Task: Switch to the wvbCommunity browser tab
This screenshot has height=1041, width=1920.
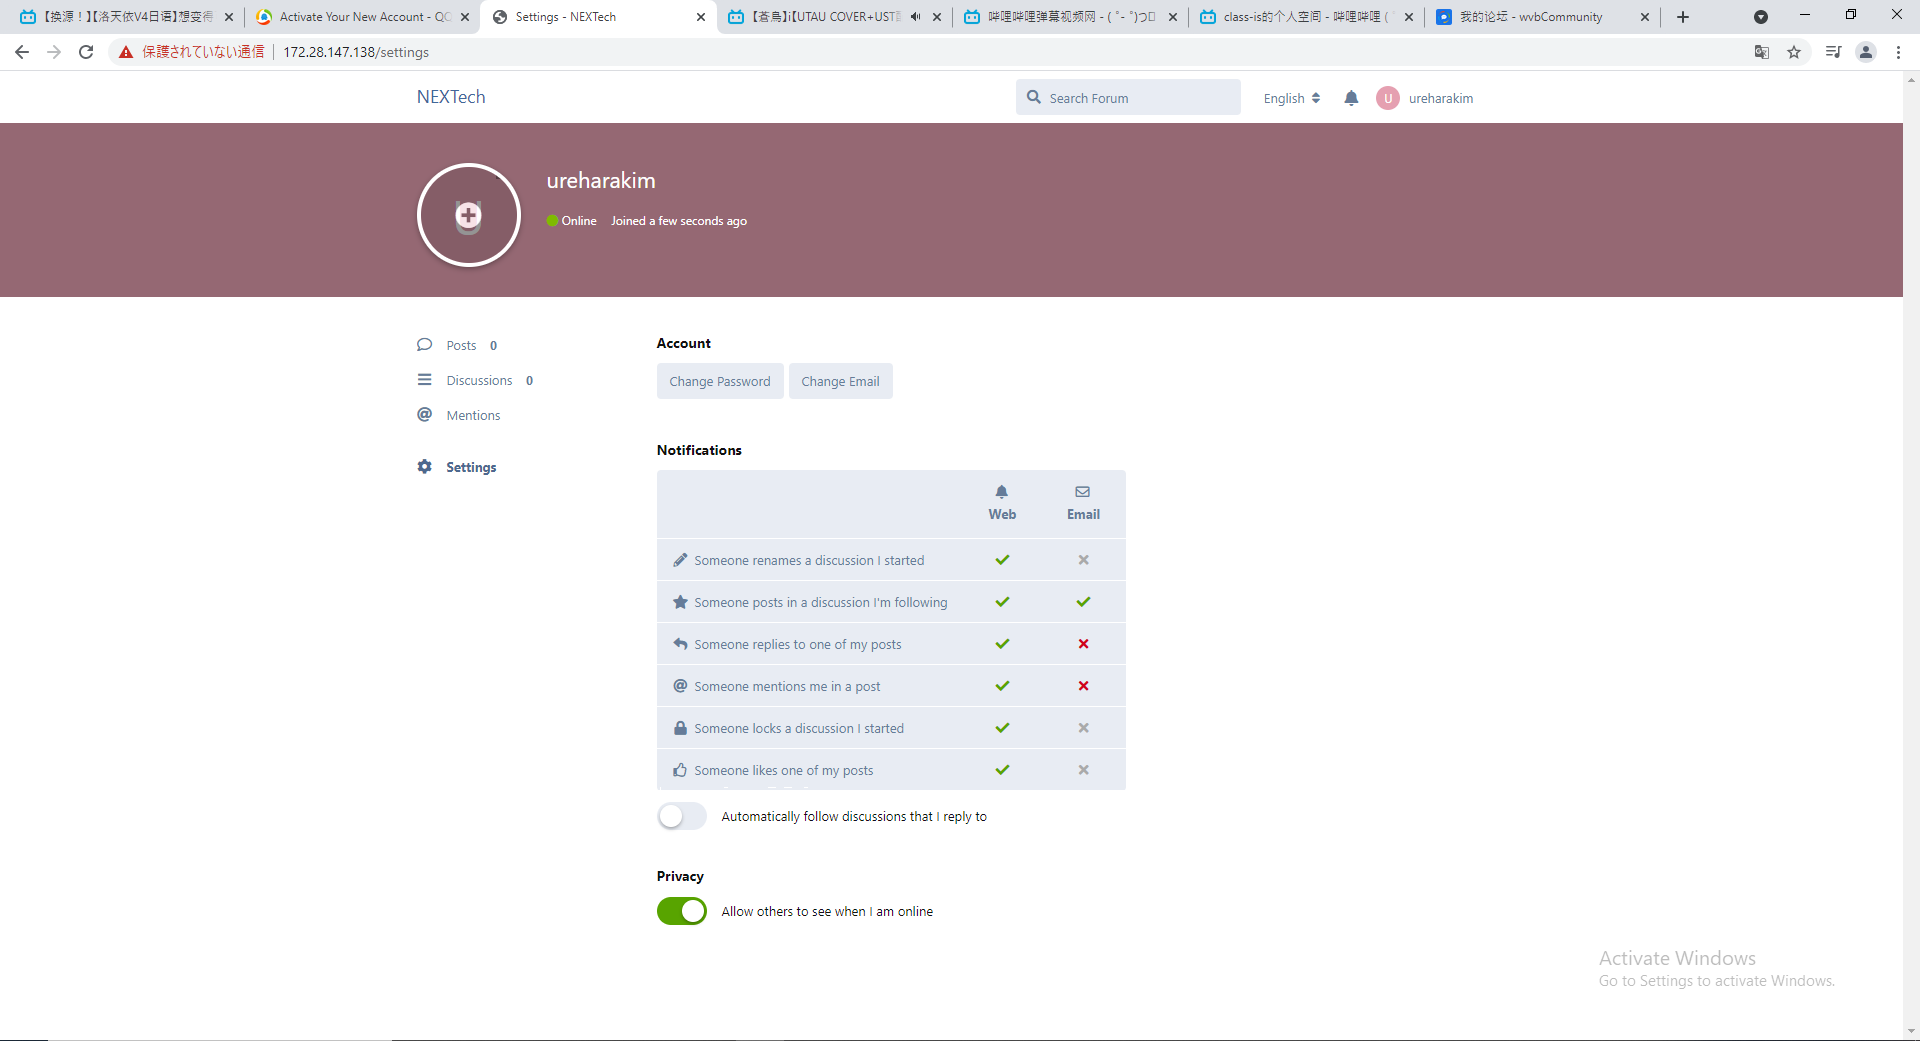Action: click(1530, 17)
